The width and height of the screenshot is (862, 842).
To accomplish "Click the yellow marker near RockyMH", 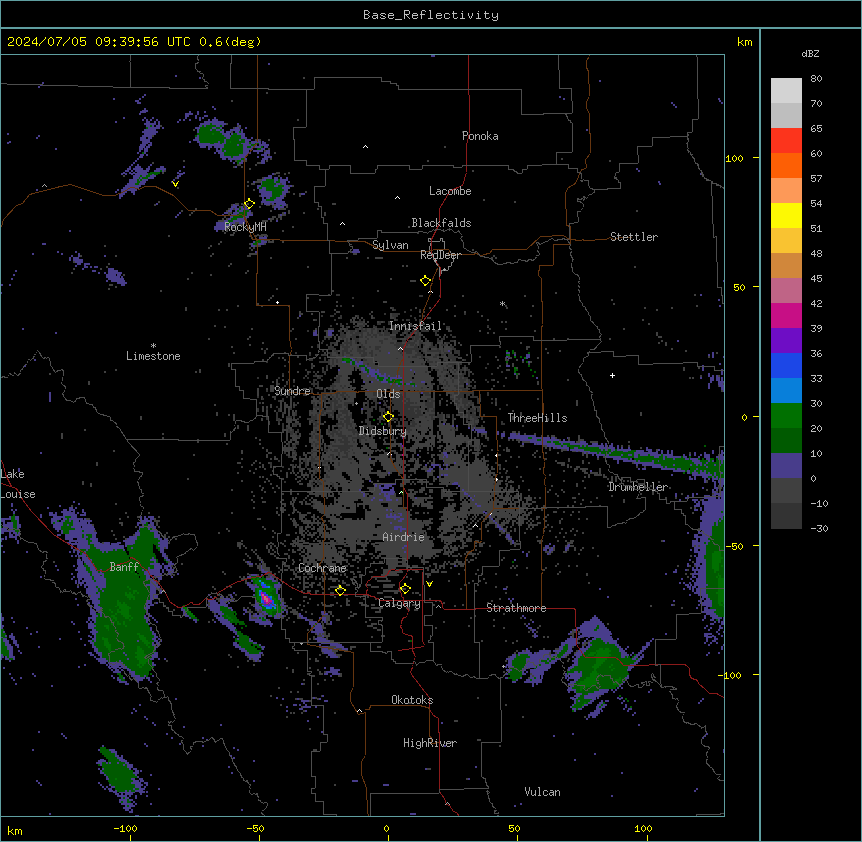I will [249, 204].
